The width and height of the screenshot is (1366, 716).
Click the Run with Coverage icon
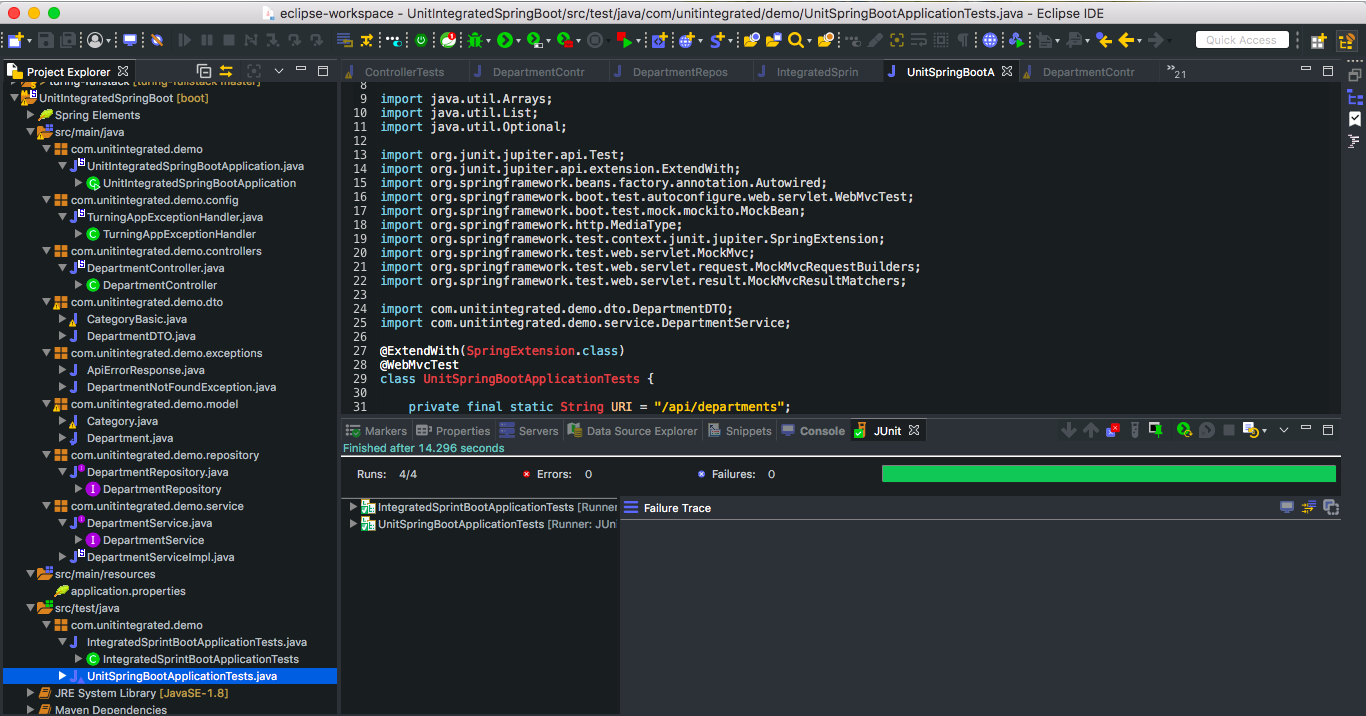coord(535,40)
